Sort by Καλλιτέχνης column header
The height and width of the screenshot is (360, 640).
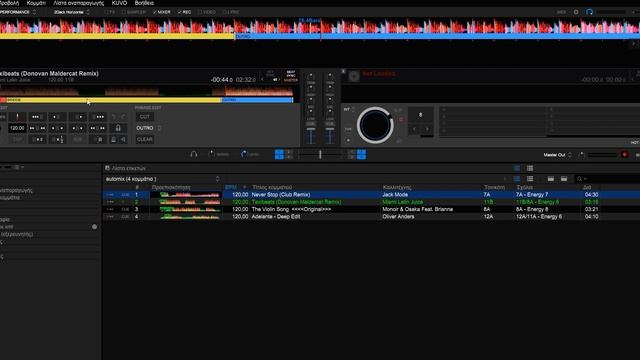coord(397,187)
